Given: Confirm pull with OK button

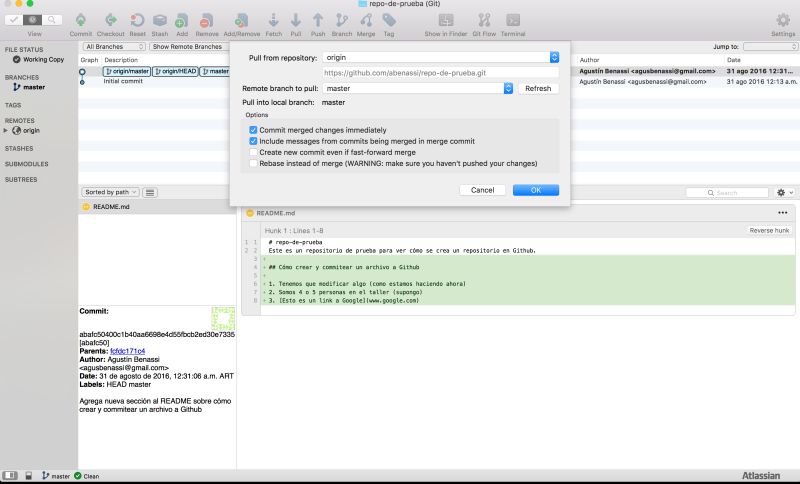Looking at the screenshot, I should 536,190.
